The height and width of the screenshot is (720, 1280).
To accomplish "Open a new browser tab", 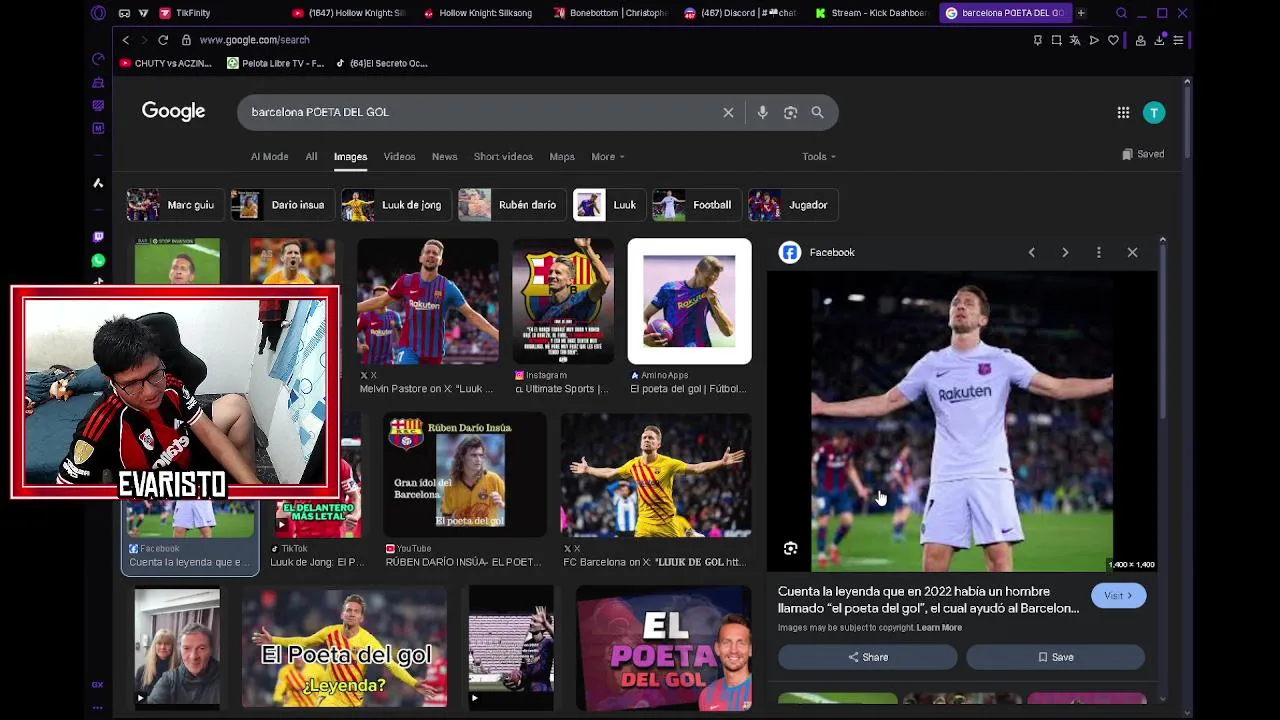I will (1081, 13).
